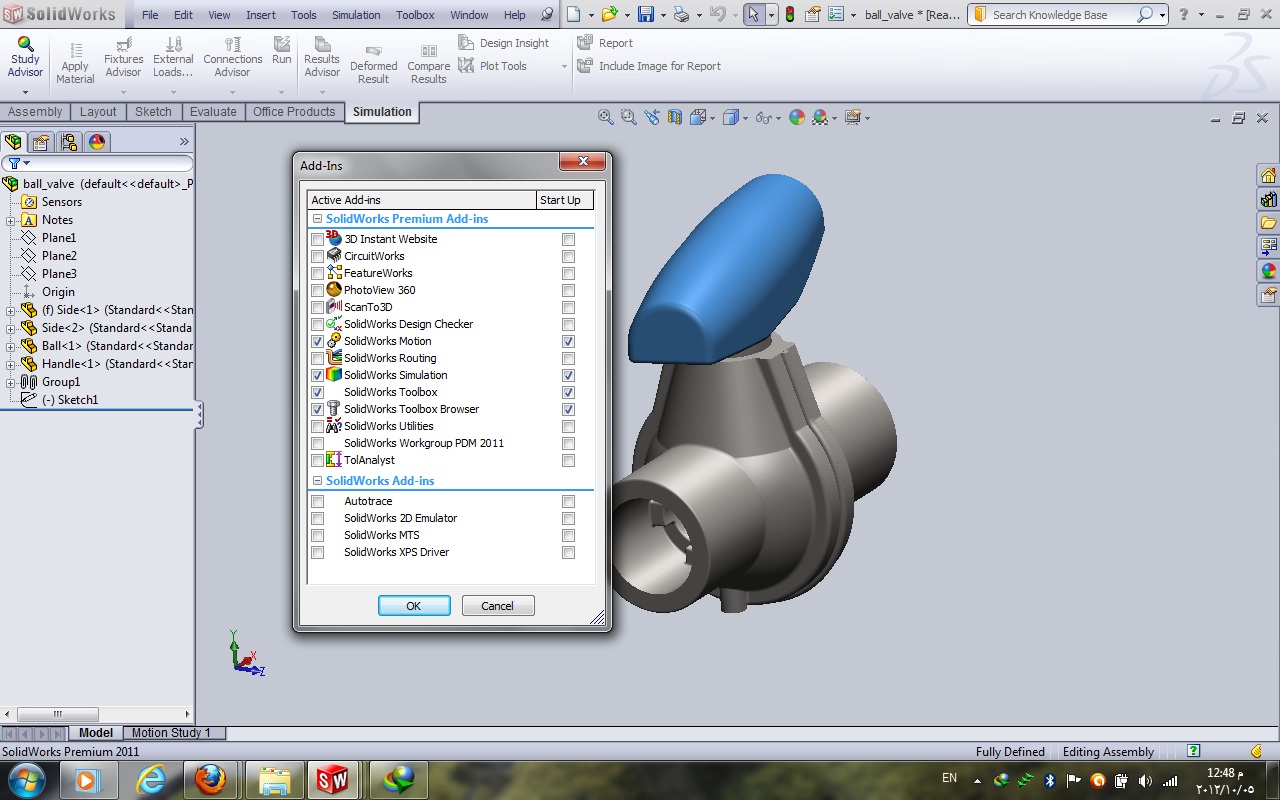Uncheck the SolidWorks Motion add-in

tap(317, 342)
